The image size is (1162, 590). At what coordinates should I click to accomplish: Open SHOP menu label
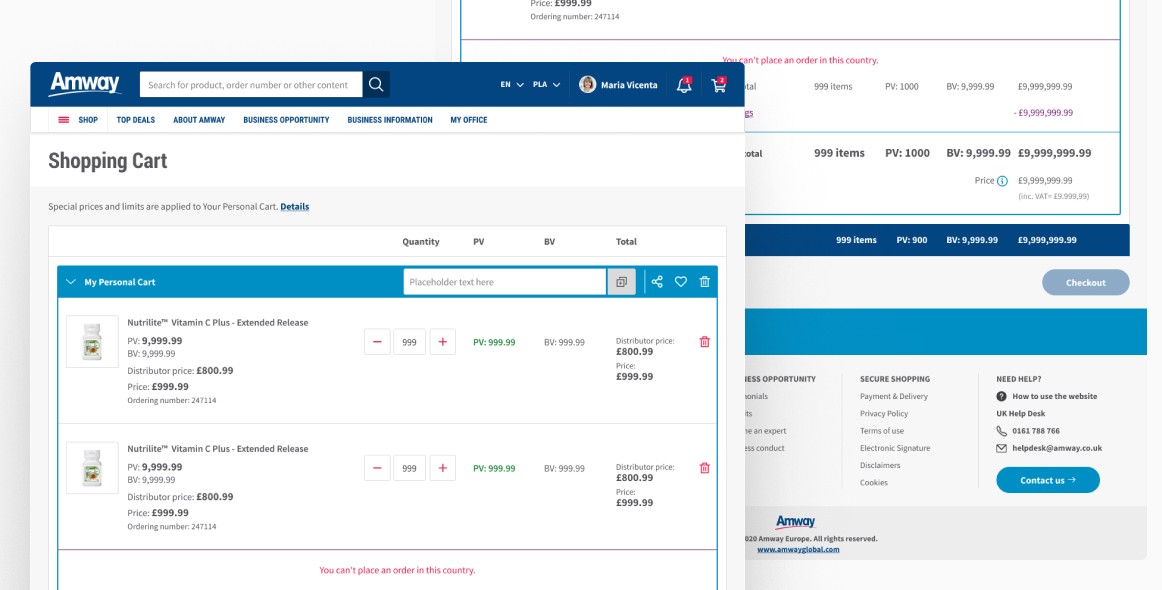click(x=88, y=120)
